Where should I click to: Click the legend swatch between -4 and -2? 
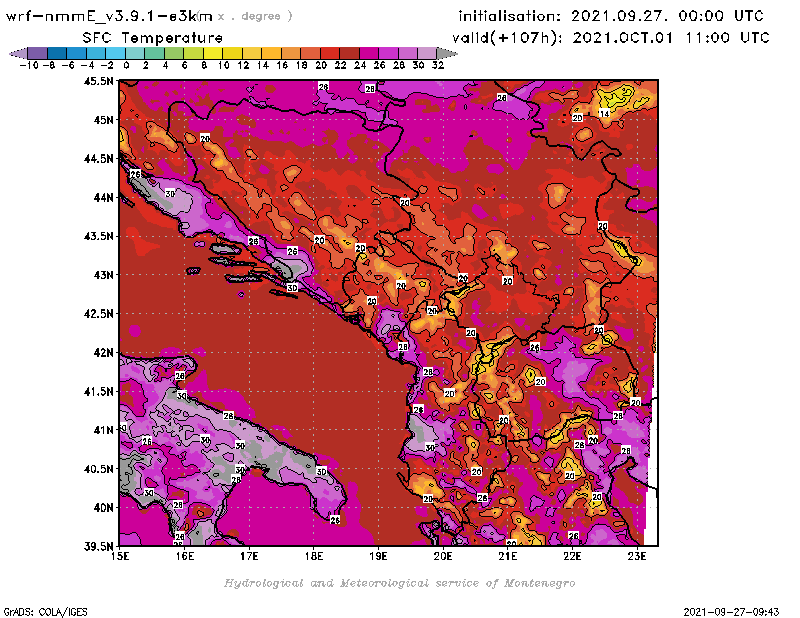coord(96,53)
